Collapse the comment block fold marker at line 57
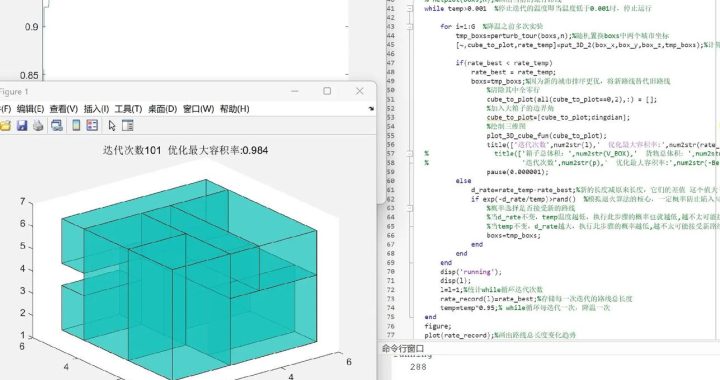Screen dimensions: 720x380 410,153
